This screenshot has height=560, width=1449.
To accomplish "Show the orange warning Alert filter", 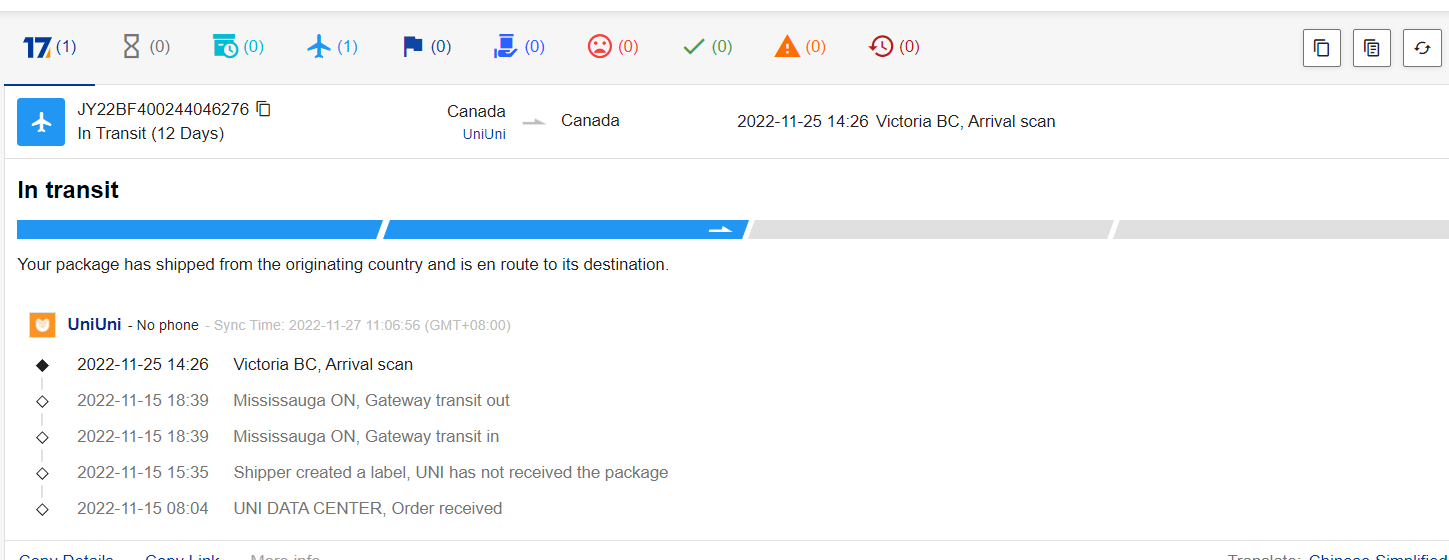I will (x=800, y=47).
